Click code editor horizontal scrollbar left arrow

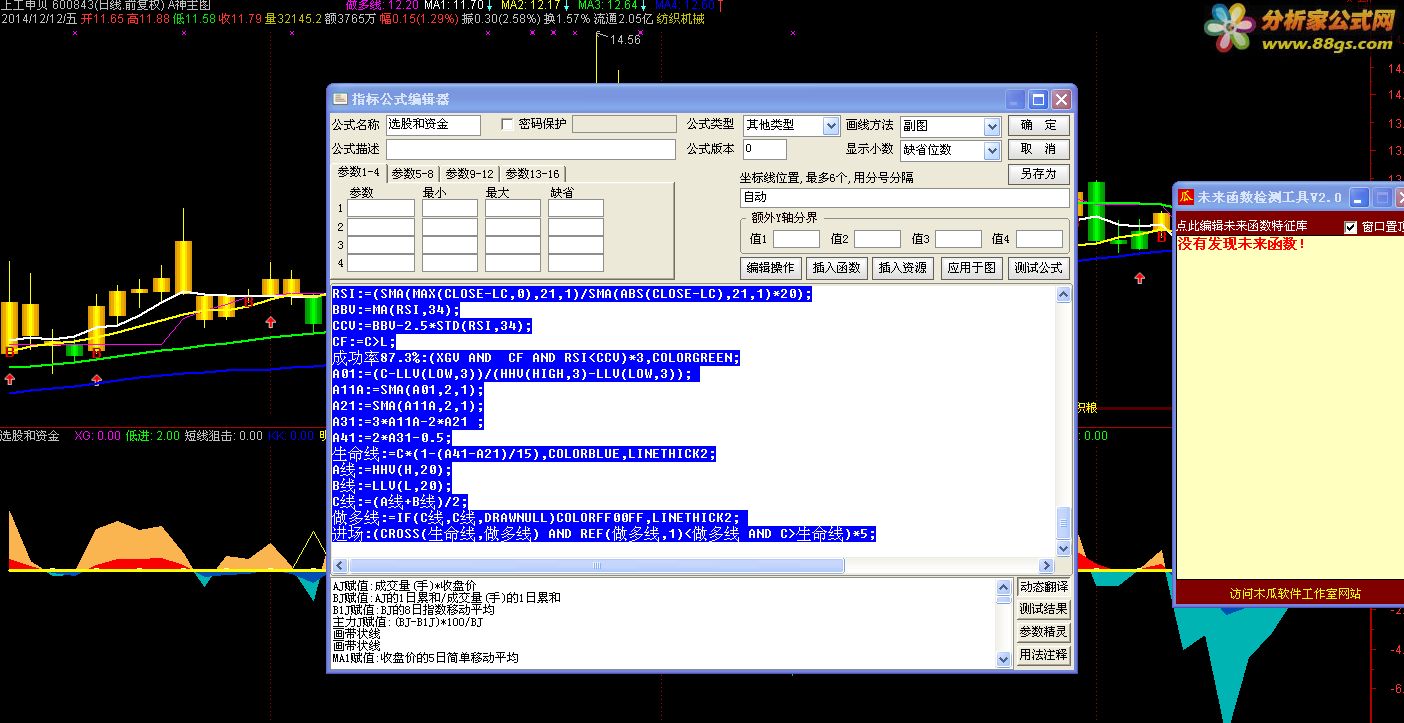click(339, 566)
